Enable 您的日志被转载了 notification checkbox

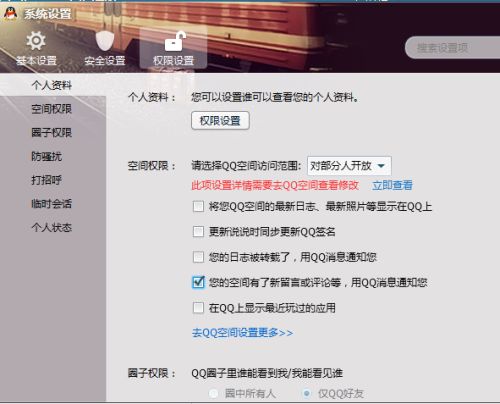(x=198, y=257)
